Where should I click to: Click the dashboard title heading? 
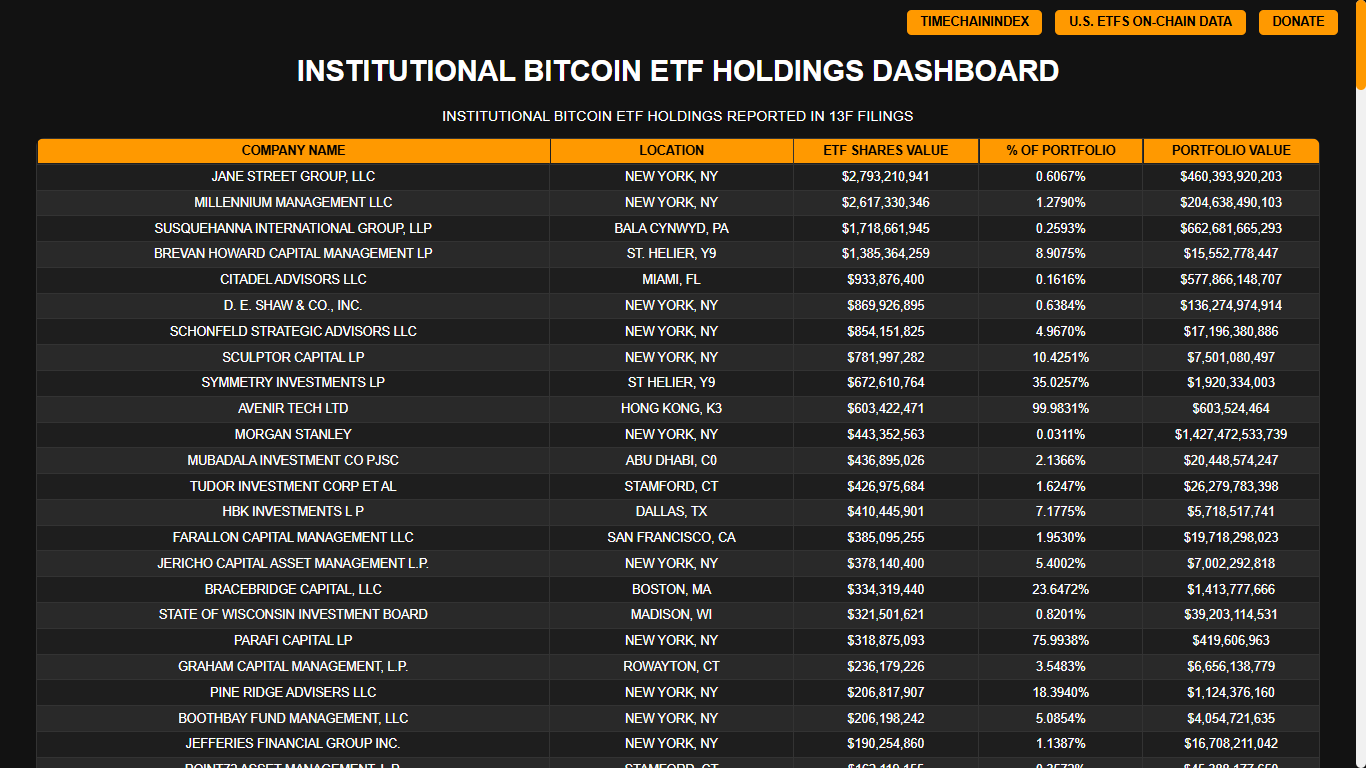click(677, 71)
